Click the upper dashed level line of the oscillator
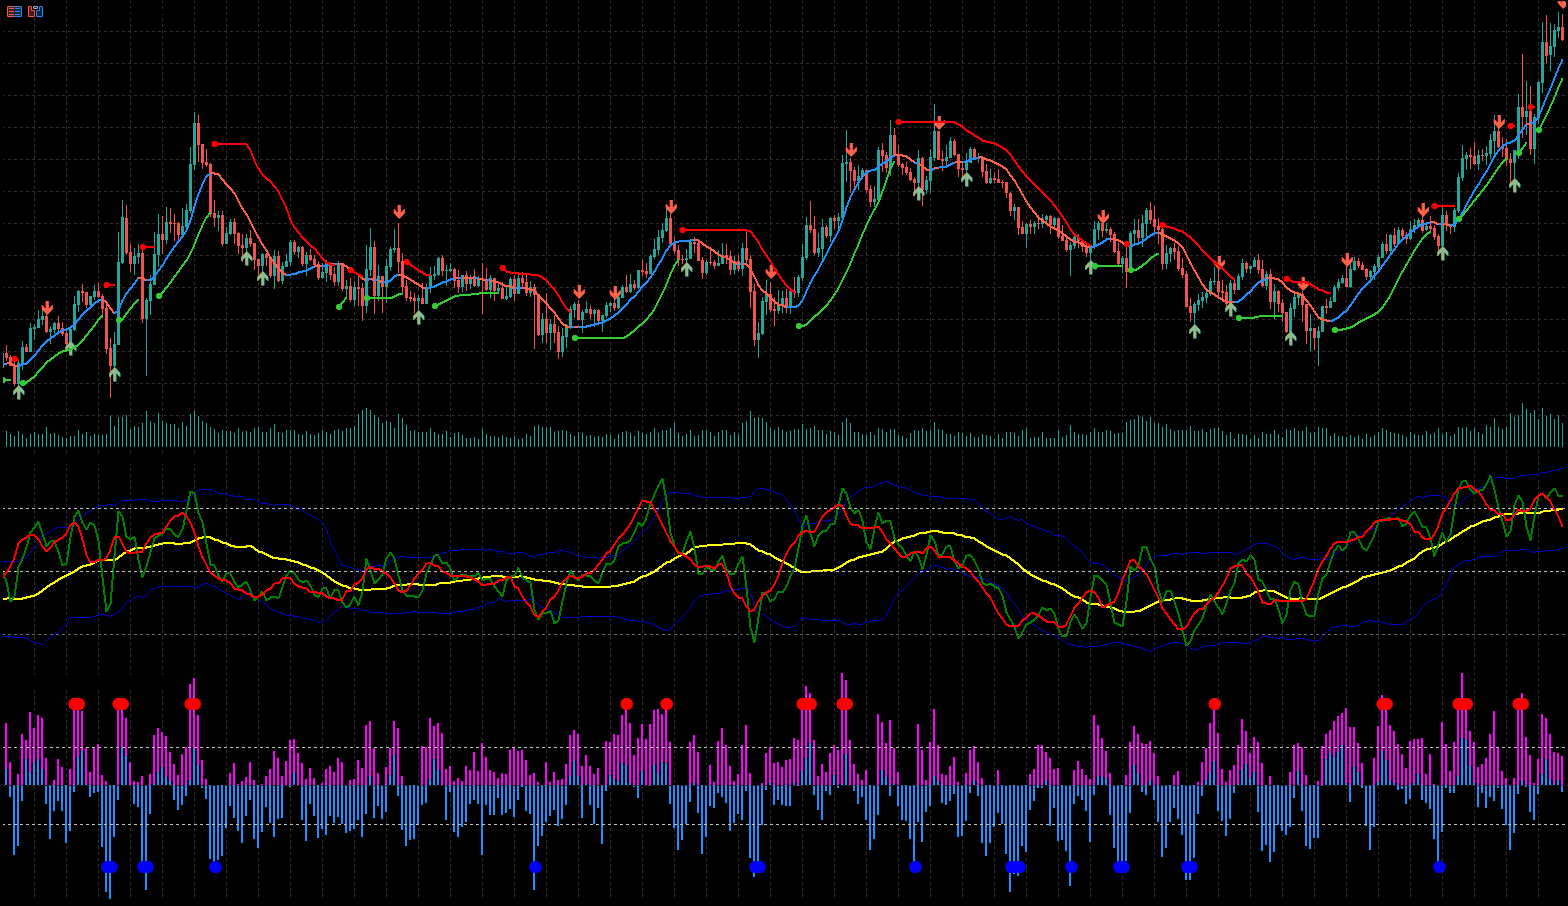 point(784,508)
